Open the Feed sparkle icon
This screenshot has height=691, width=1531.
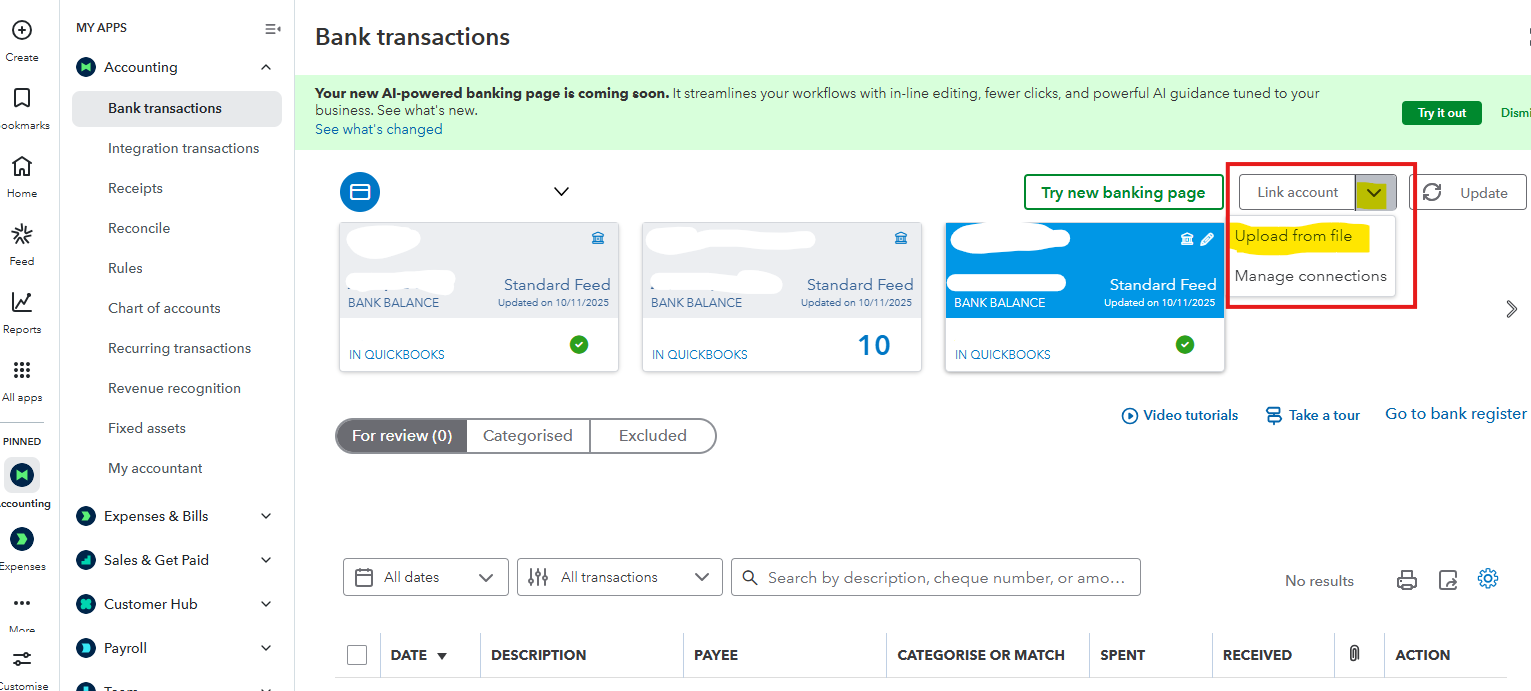(x=21, y=235)
